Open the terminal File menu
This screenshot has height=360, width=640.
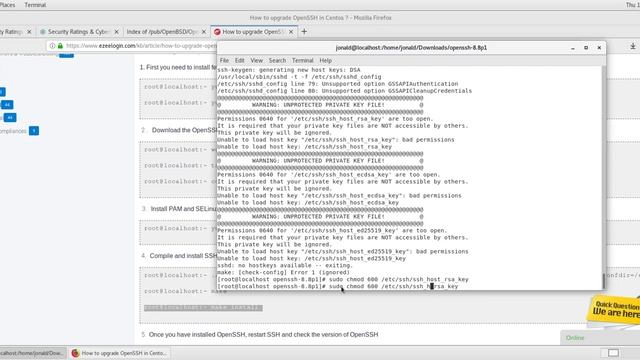click(x=224, y=60)
